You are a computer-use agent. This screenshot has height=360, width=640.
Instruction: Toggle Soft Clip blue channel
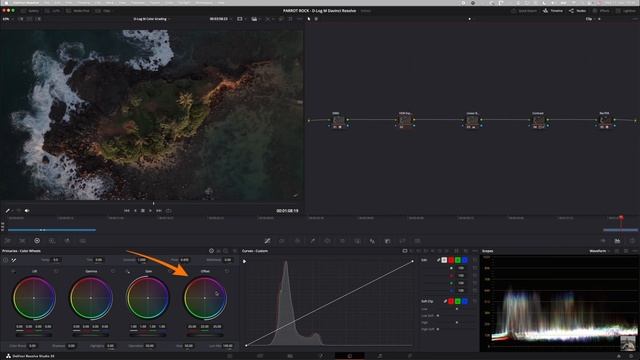click(x=465, y=301)
